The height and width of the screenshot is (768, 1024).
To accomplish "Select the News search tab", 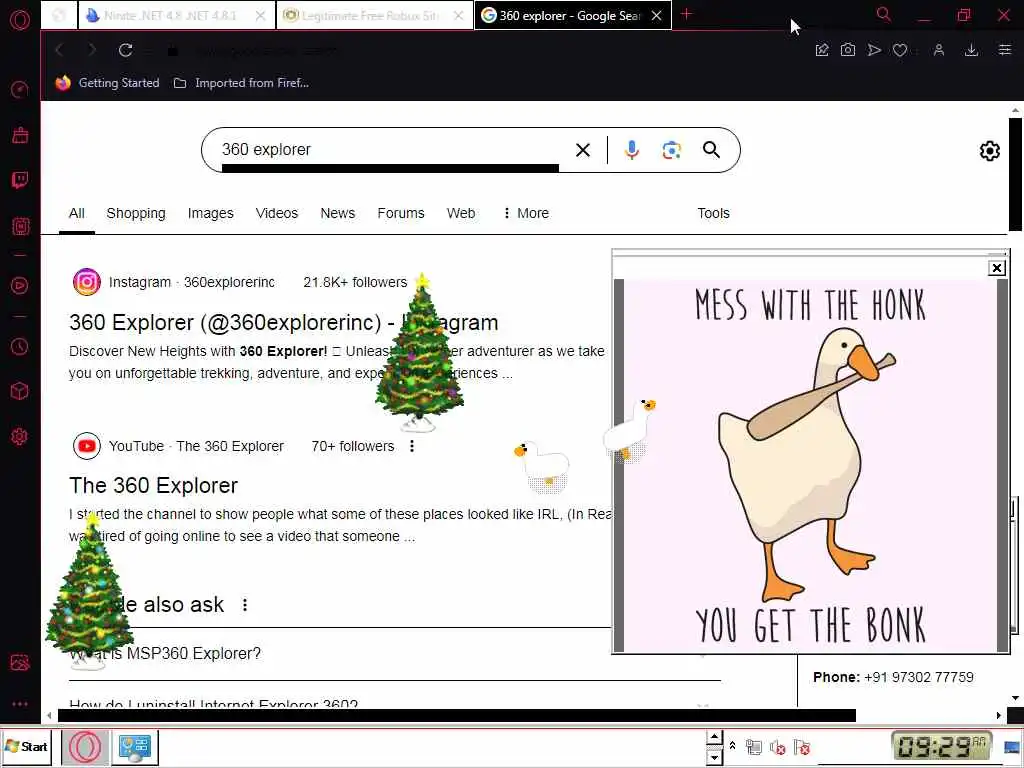I will [x=338, y=214].
